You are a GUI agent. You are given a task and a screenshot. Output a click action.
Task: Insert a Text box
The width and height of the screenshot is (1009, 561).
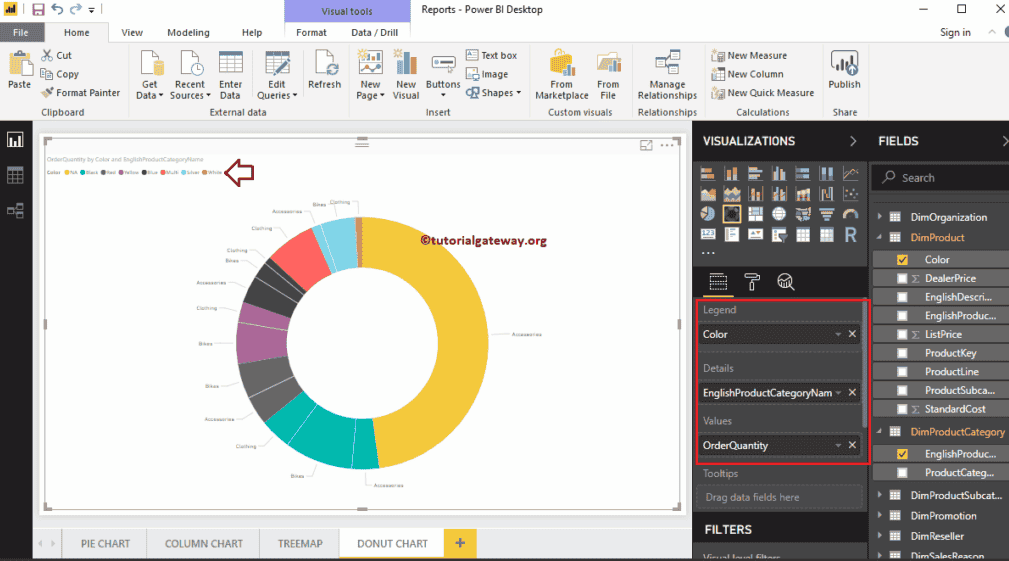492,55
